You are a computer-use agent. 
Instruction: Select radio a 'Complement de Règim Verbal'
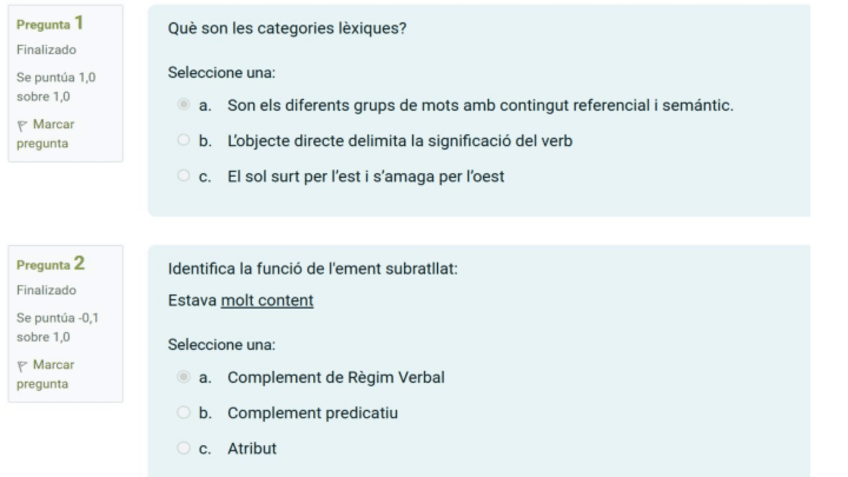pyautogui.click(x=183, y=377)
